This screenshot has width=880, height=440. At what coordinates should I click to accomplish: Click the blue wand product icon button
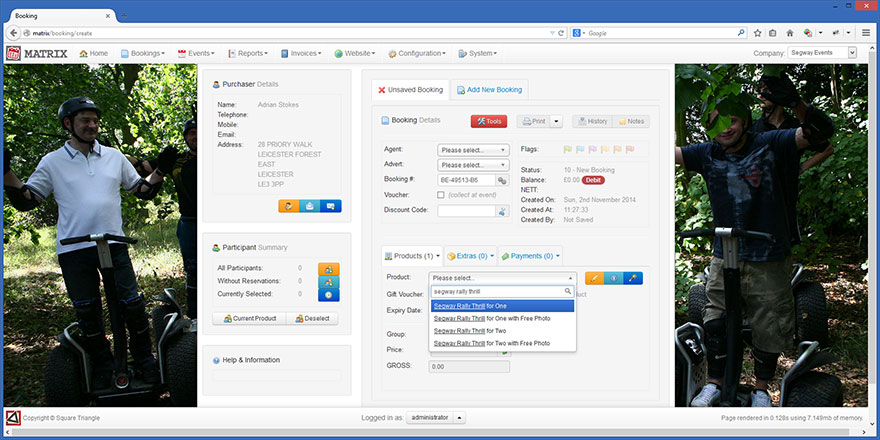tap(632, 278)
